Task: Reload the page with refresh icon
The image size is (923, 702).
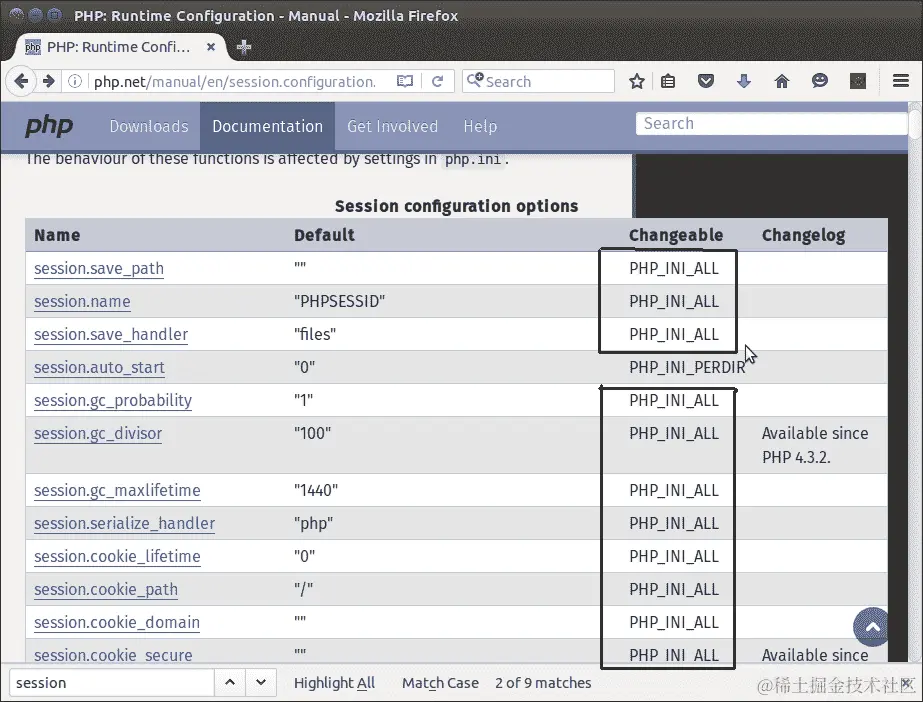Action: 437,81
